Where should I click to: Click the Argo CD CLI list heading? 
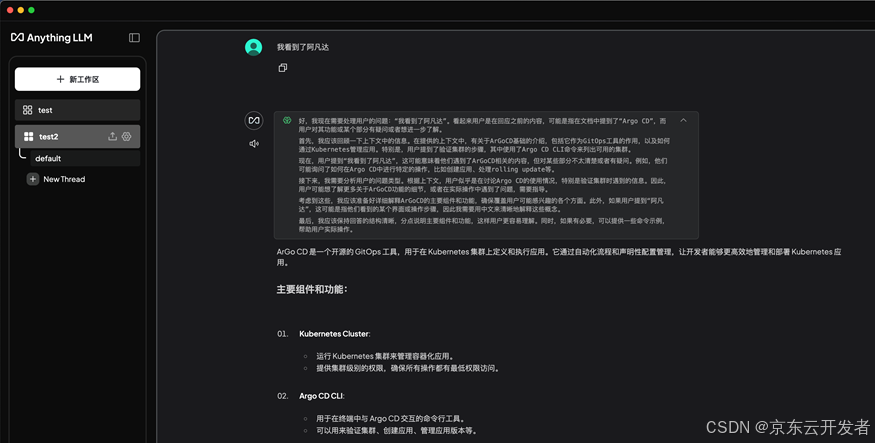tap(321, 396)
